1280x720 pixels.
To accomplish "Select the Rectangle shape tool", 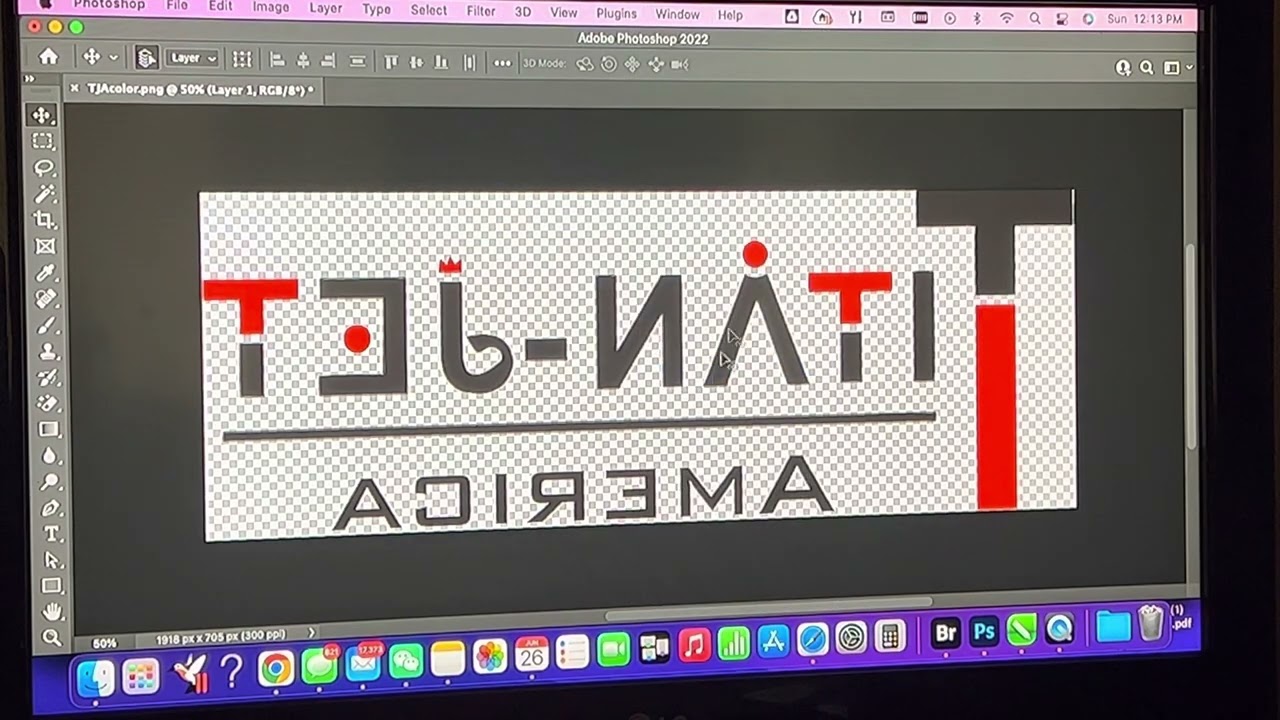I will point(52,586).
